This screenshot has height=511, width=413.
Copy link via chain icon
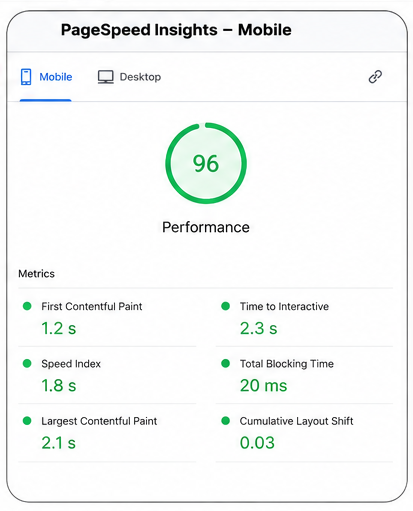click(x=375, y=77)
